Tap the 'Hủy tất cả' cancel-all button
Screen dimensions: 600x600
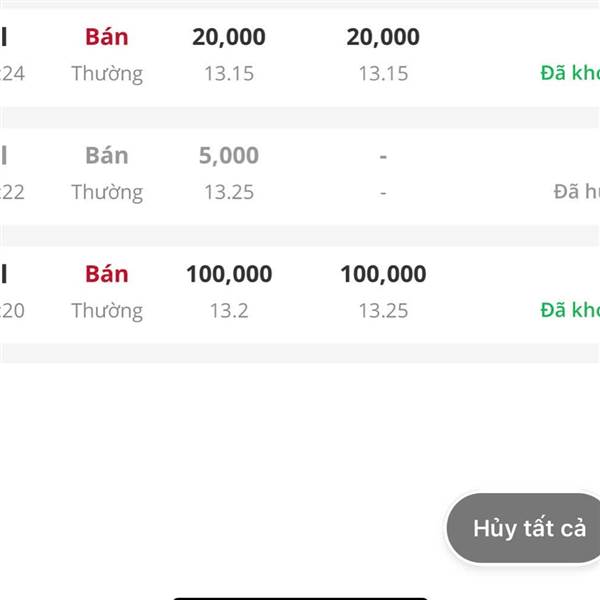pyautogui.click(x=523, y=528)
